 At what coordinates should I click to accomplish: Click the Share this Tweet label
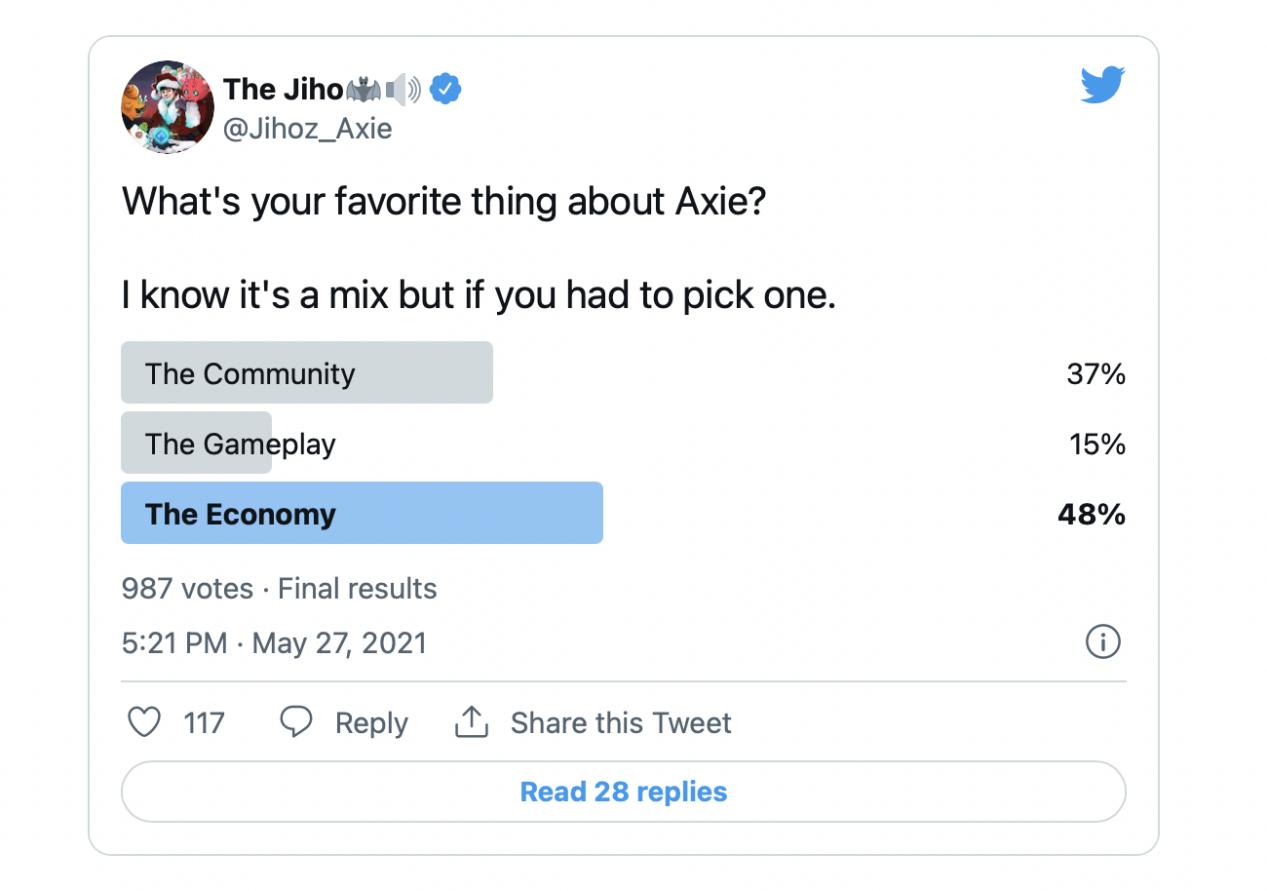[x=621, y=723]
